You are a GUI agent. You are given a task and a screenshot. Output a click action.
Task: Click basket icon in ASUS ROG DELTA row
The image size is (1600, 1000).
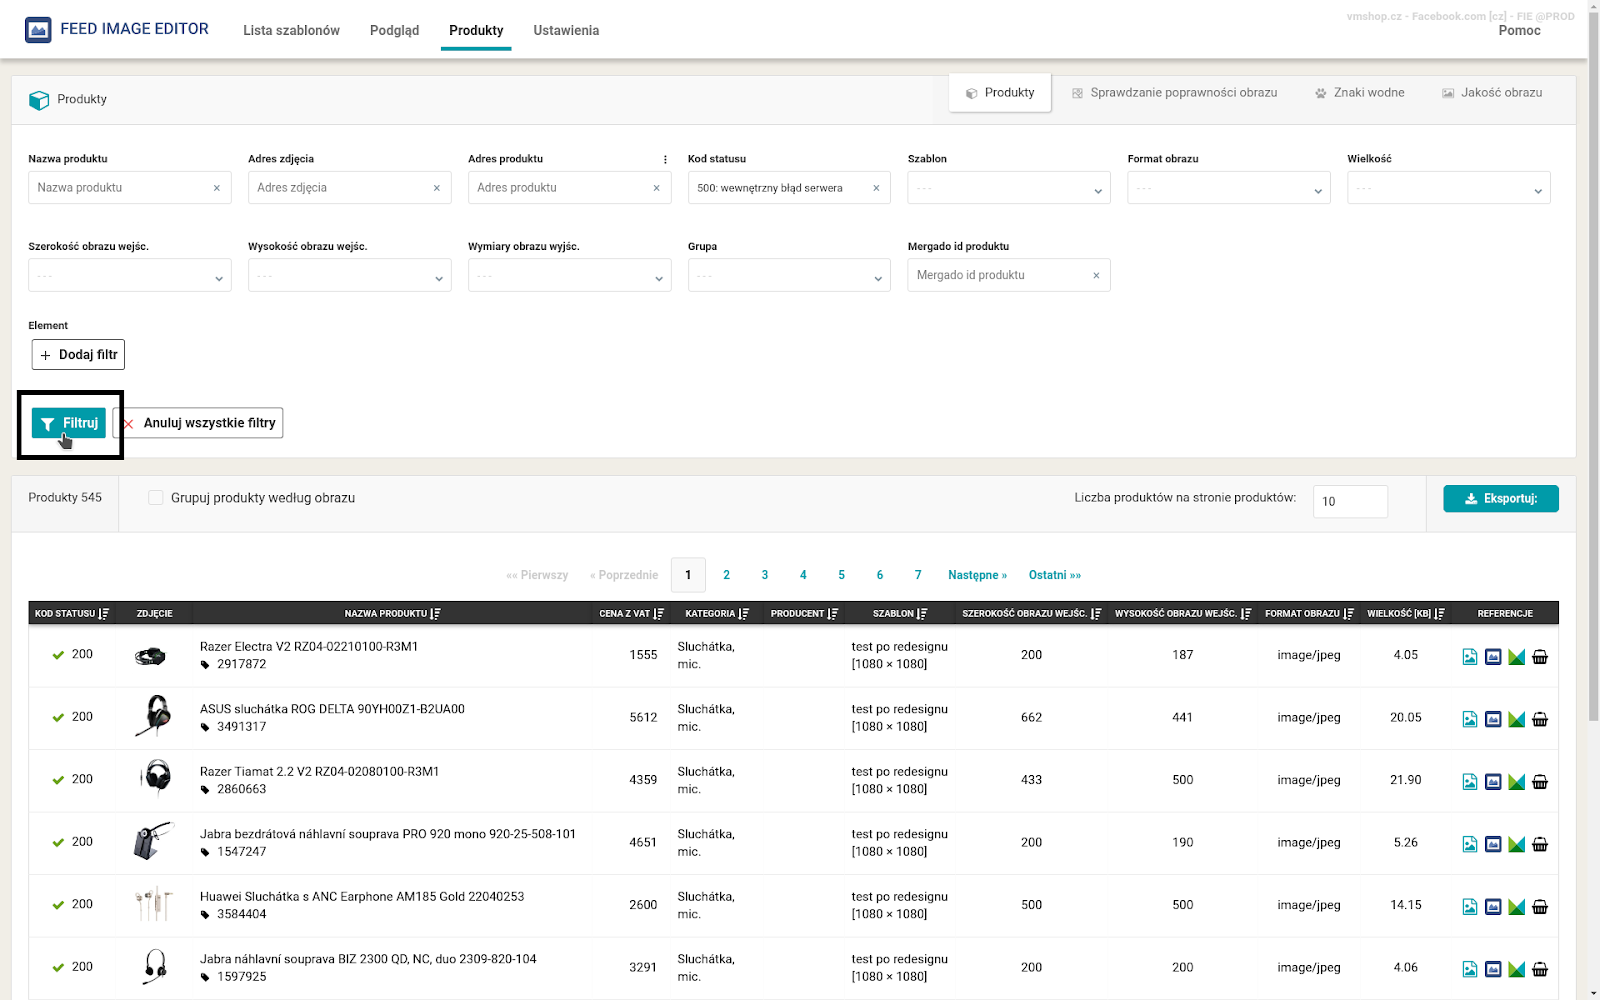coord(1540,719)
